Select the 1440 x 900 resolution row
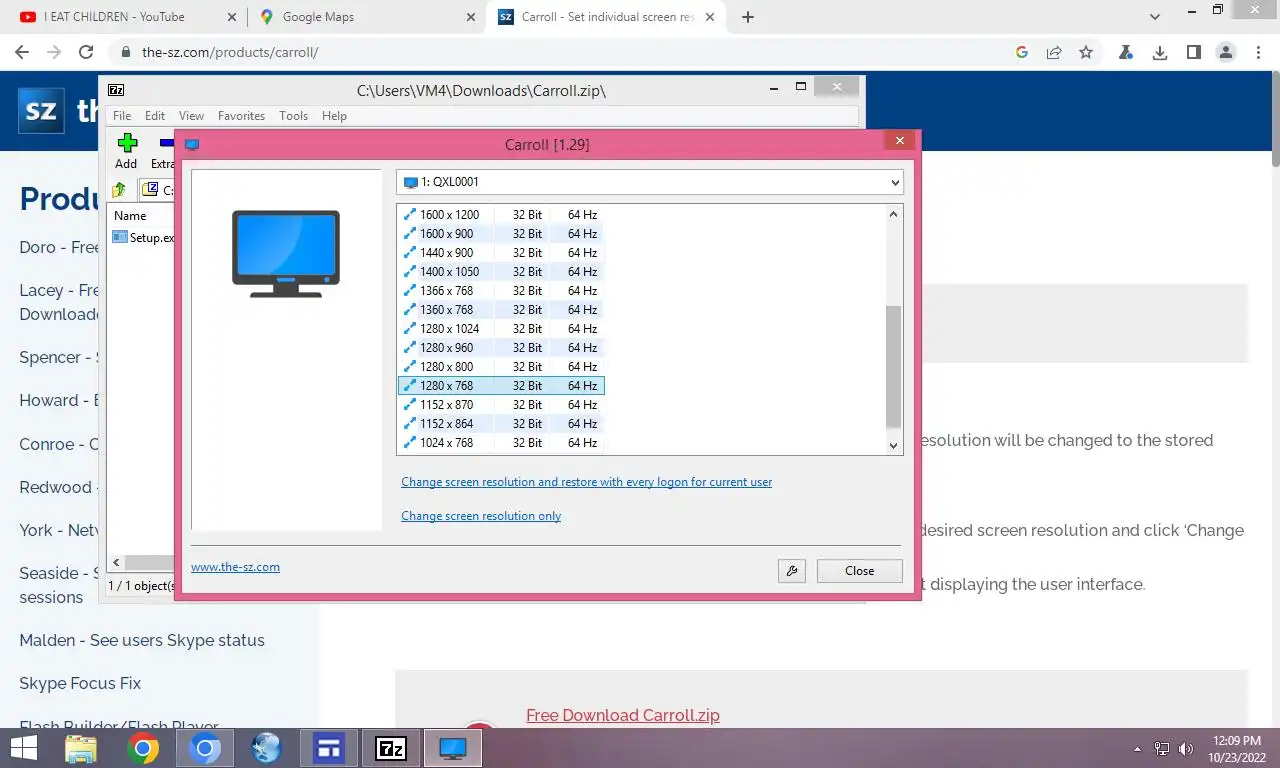 (501, 253)
